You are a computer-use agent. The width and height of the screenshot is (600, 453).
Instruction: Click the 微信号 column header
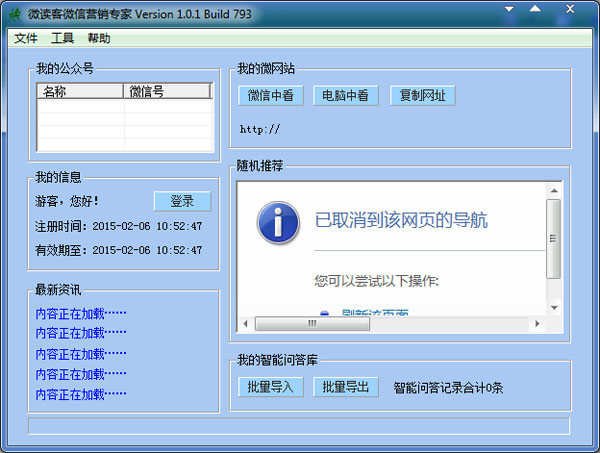click(167, 91)
